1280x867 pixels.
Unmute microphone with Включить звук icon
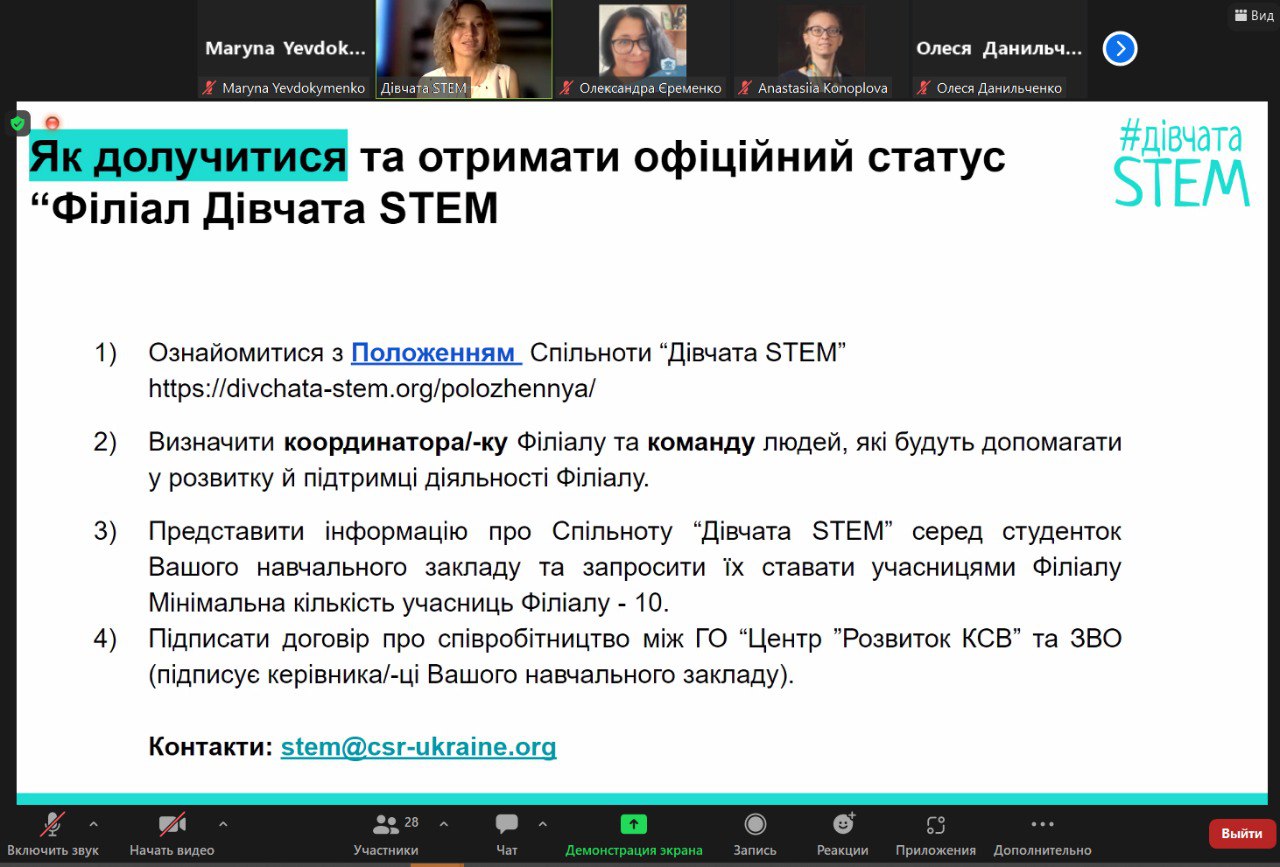[x=52, y=825]
